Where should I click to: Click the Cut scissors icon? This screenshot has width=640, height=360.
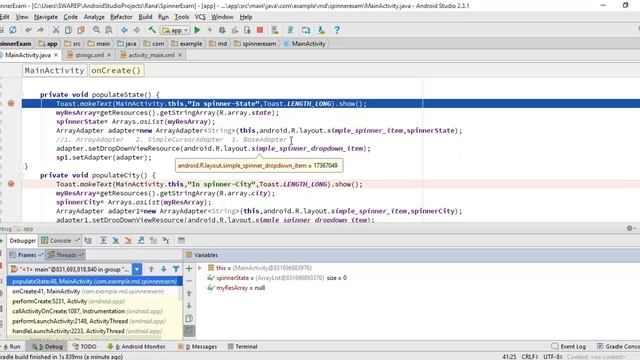click(56, 30)
